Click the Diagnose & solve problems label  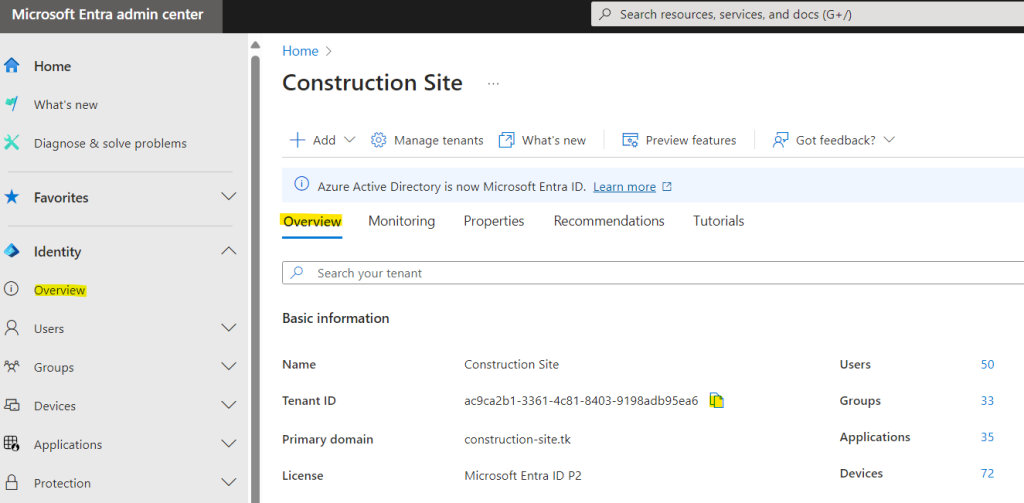coord(110,144)
